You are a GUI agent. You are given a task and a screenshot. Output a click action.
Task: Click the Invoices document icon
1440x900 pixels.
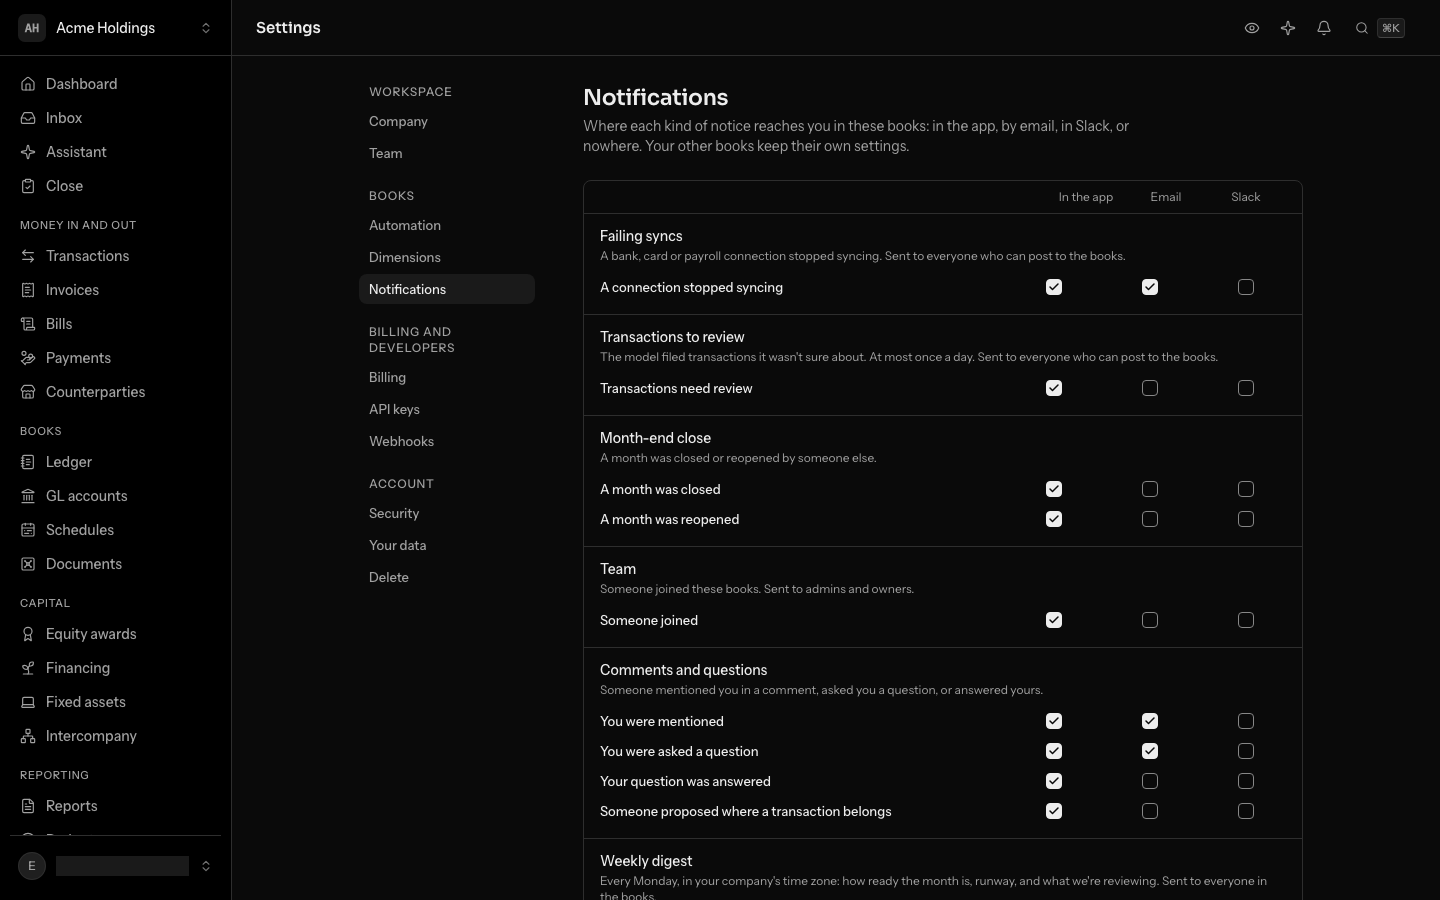pyautogui.click(x=28, y=290)
